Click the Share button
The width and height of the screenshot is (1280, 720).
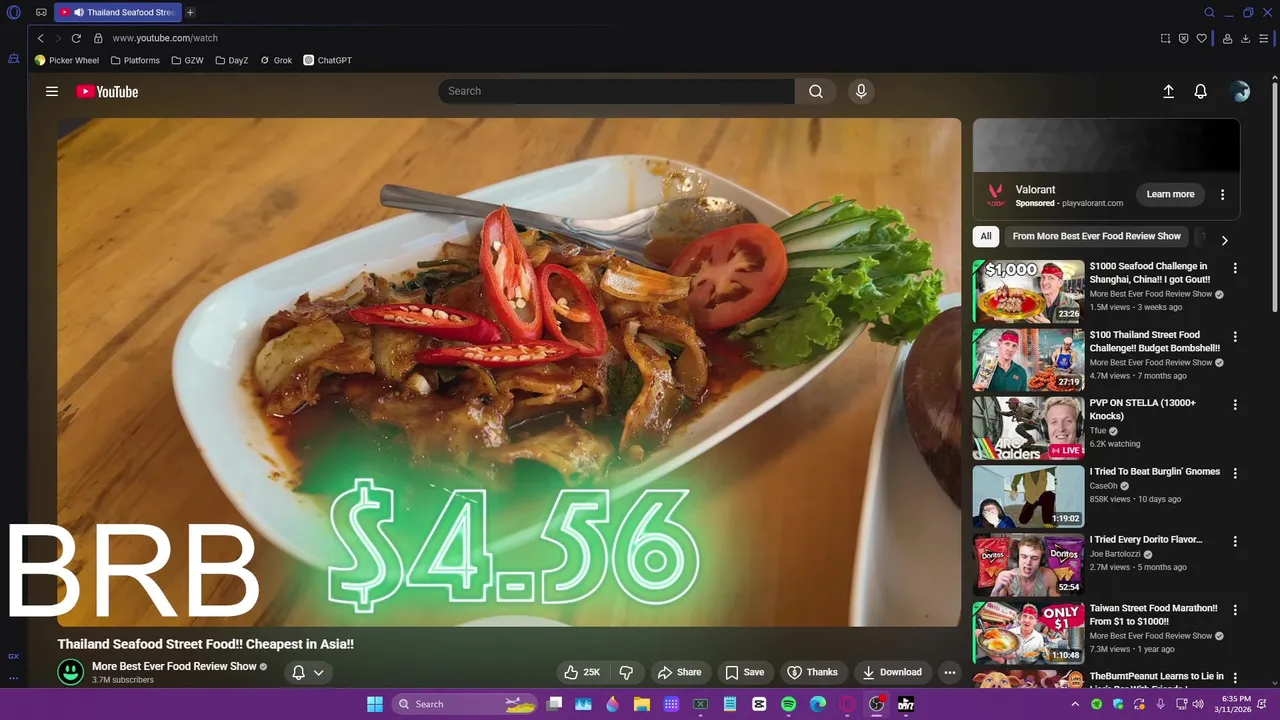[680, 672]
